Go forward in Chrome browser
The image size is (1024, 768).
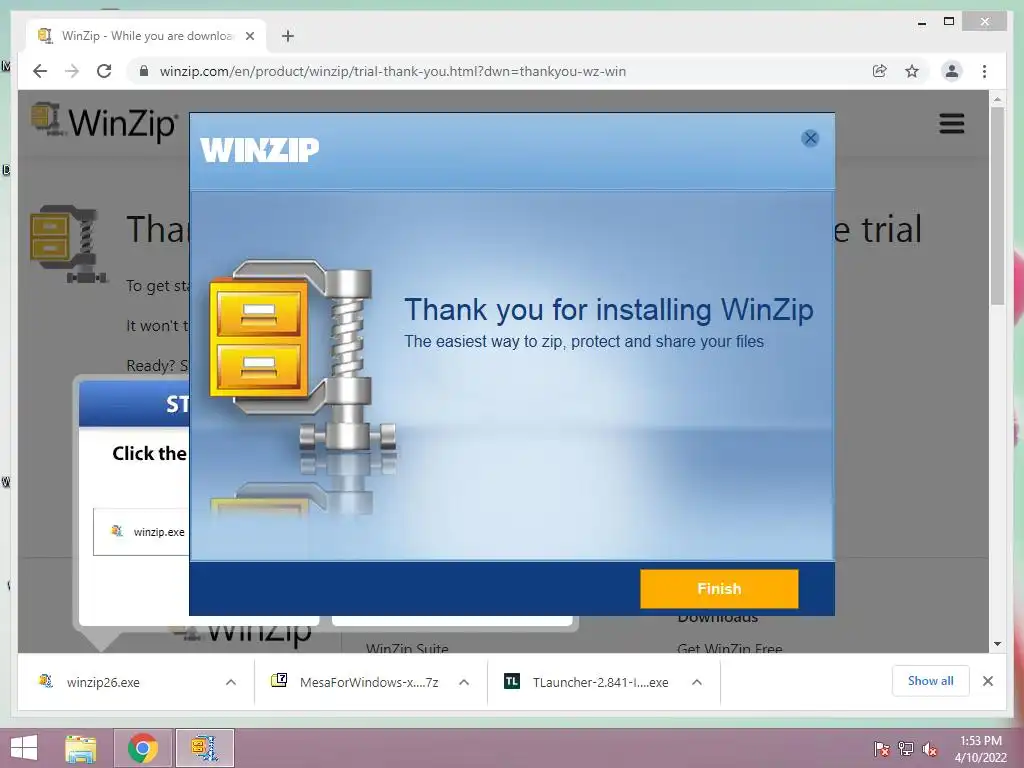72,71
